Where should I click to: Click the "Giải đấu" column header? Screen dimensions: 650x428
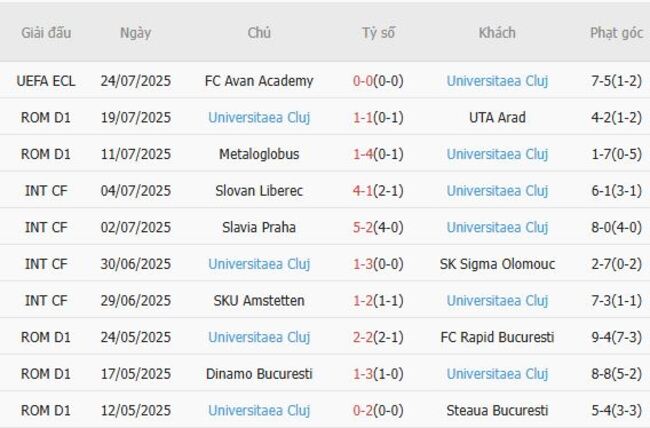click(46, 32)
